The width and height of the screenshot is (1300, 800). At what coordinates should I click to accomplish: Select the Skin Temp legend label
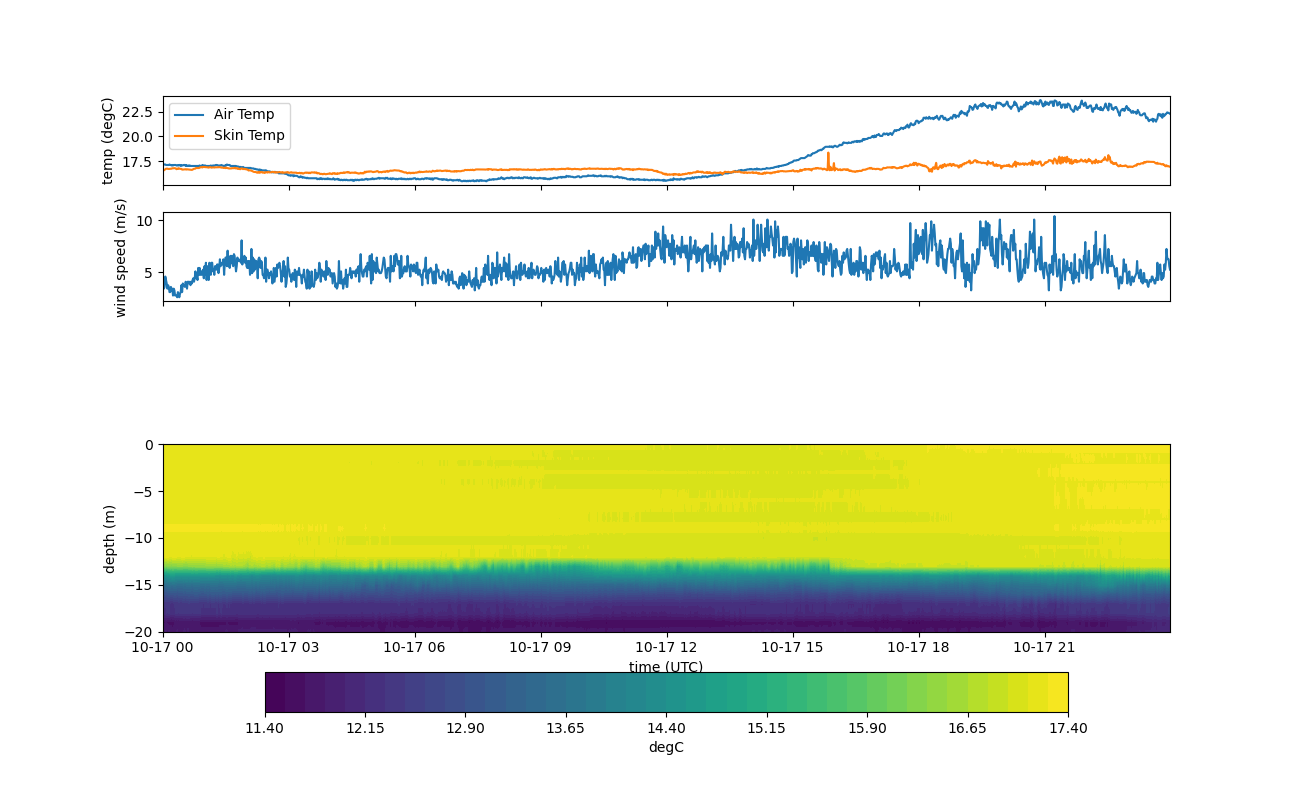pyautogui.click(x=249, y=136)
